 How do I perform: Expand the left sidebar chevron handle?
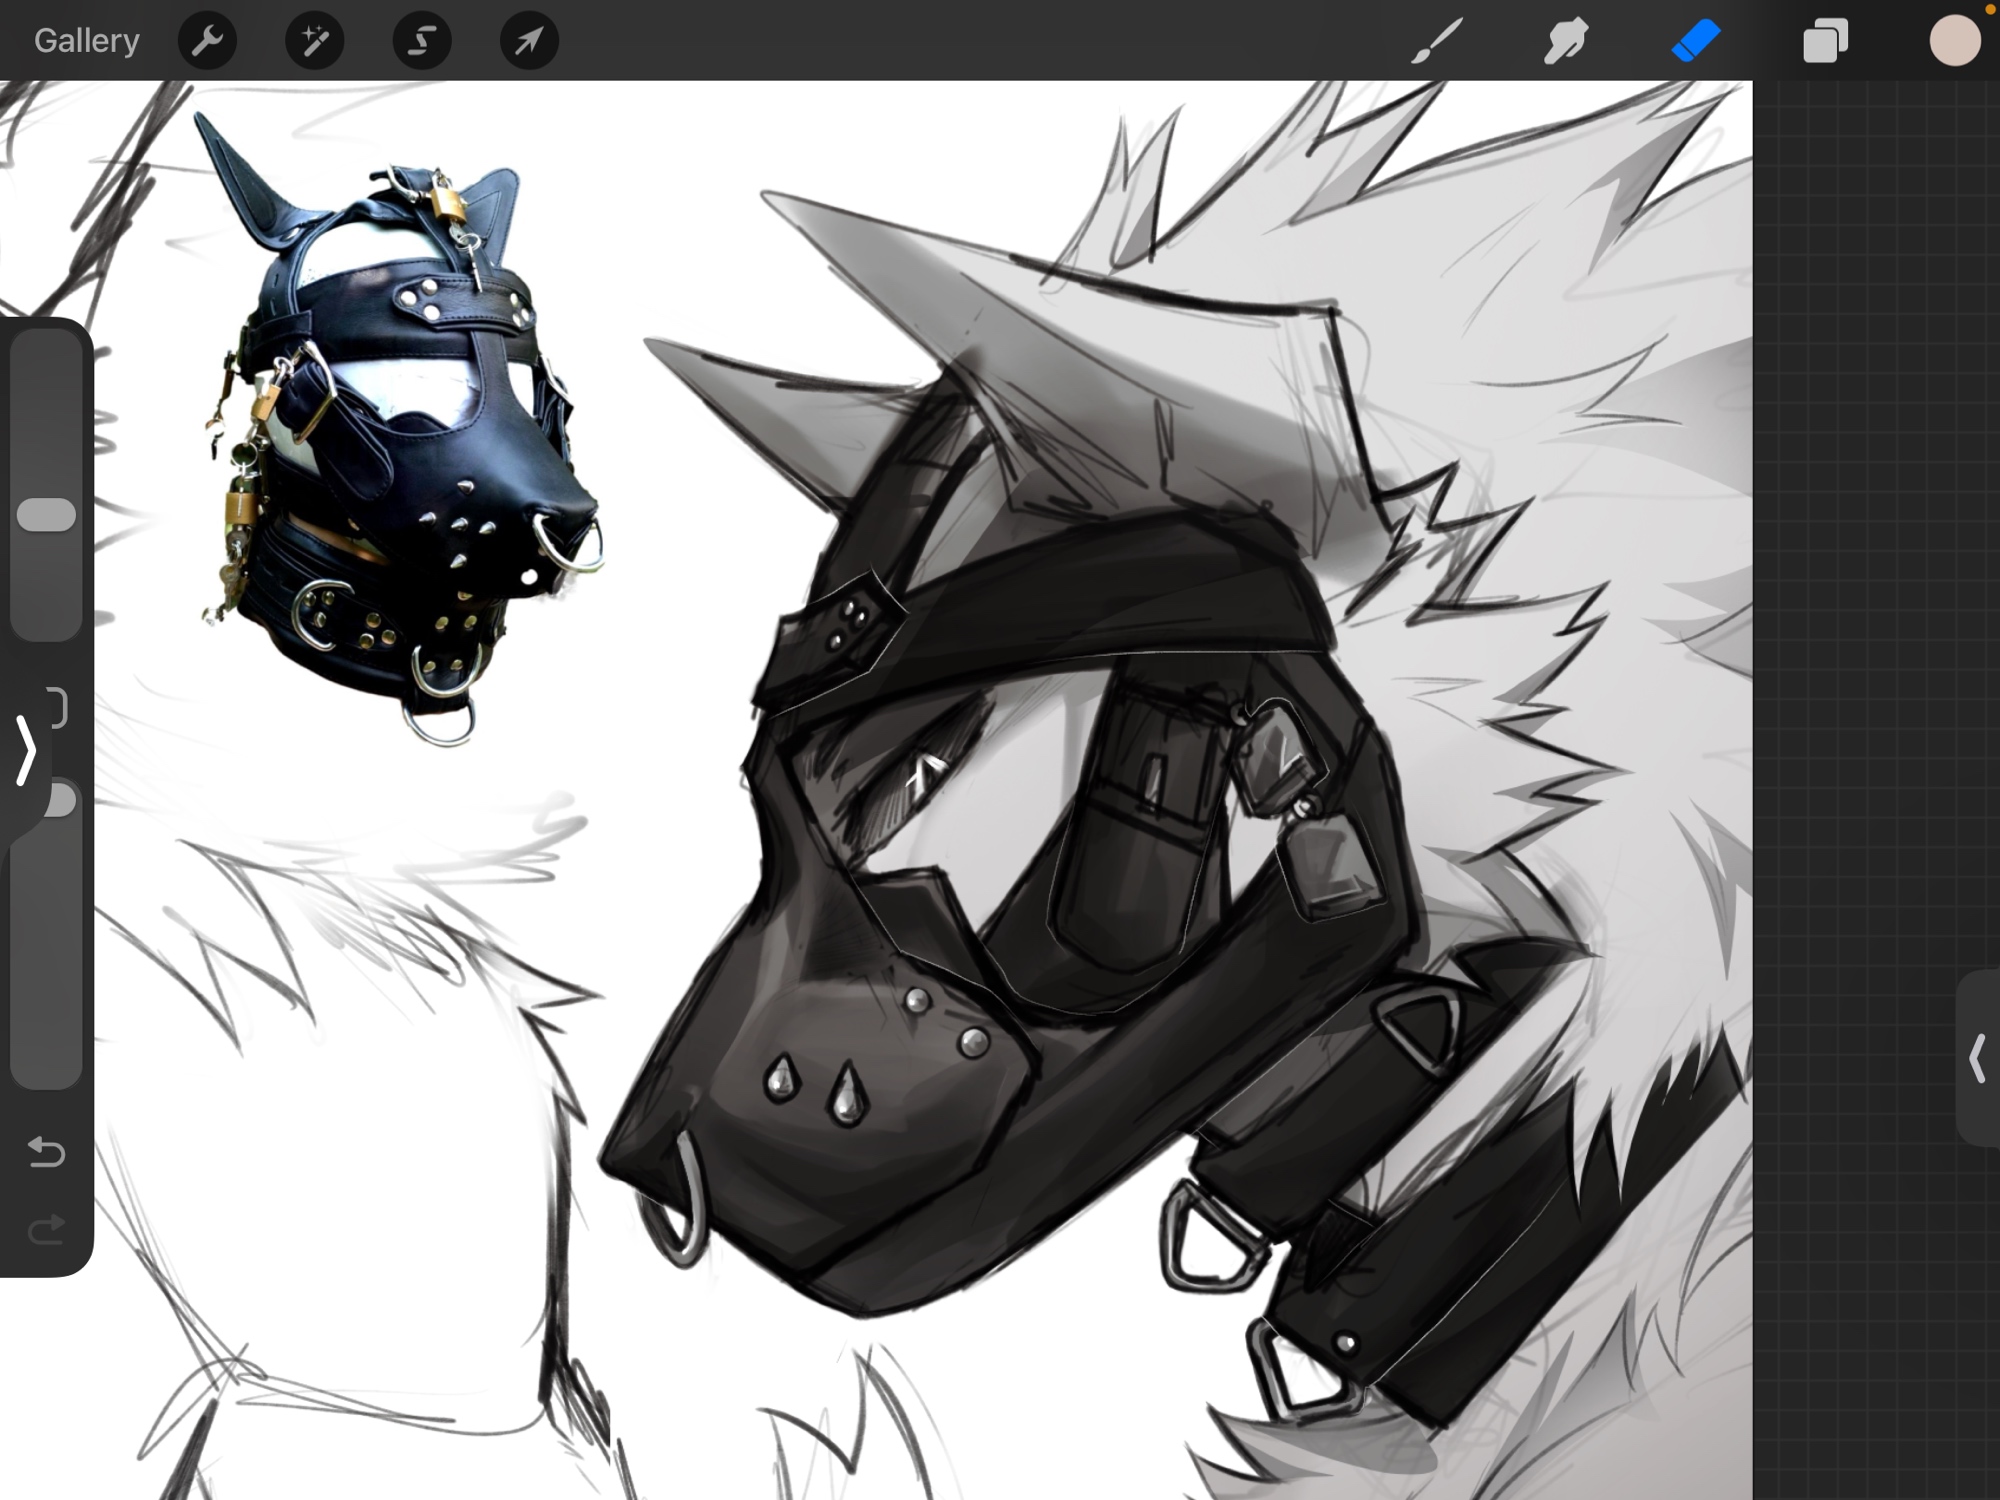(x=26, y=750)
